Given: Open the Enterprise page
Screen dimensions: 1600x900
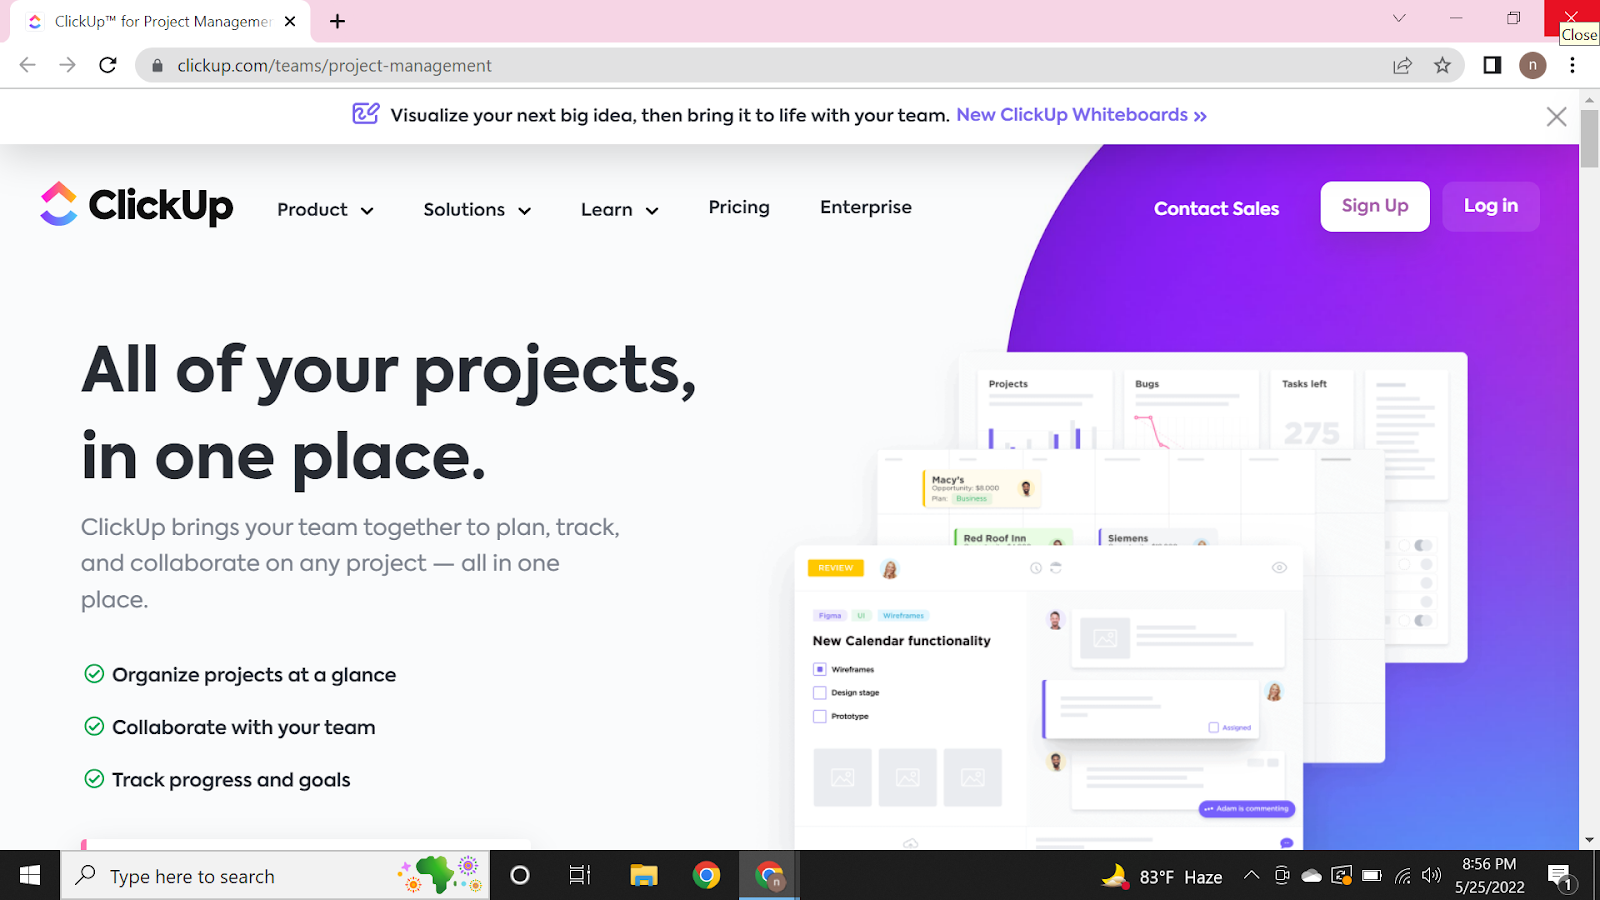Looking at the screenshot, I should tap(866, 207).
